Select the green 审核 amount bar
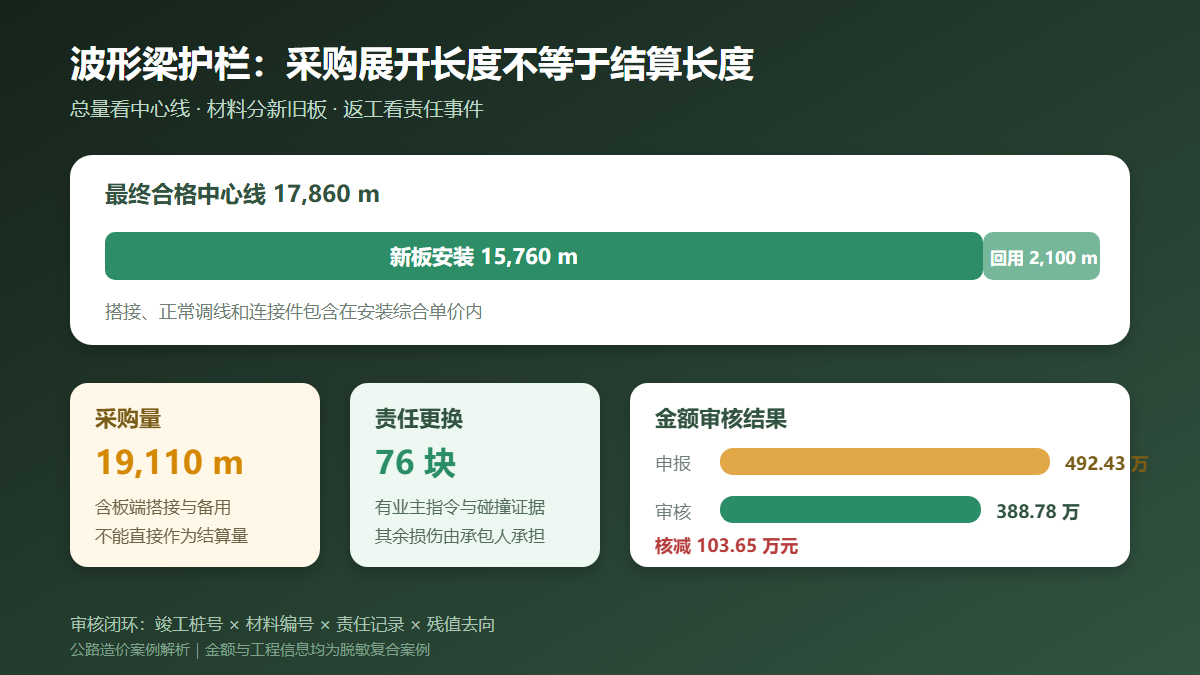The image size is (1200, 675). [x=850, y=510]
